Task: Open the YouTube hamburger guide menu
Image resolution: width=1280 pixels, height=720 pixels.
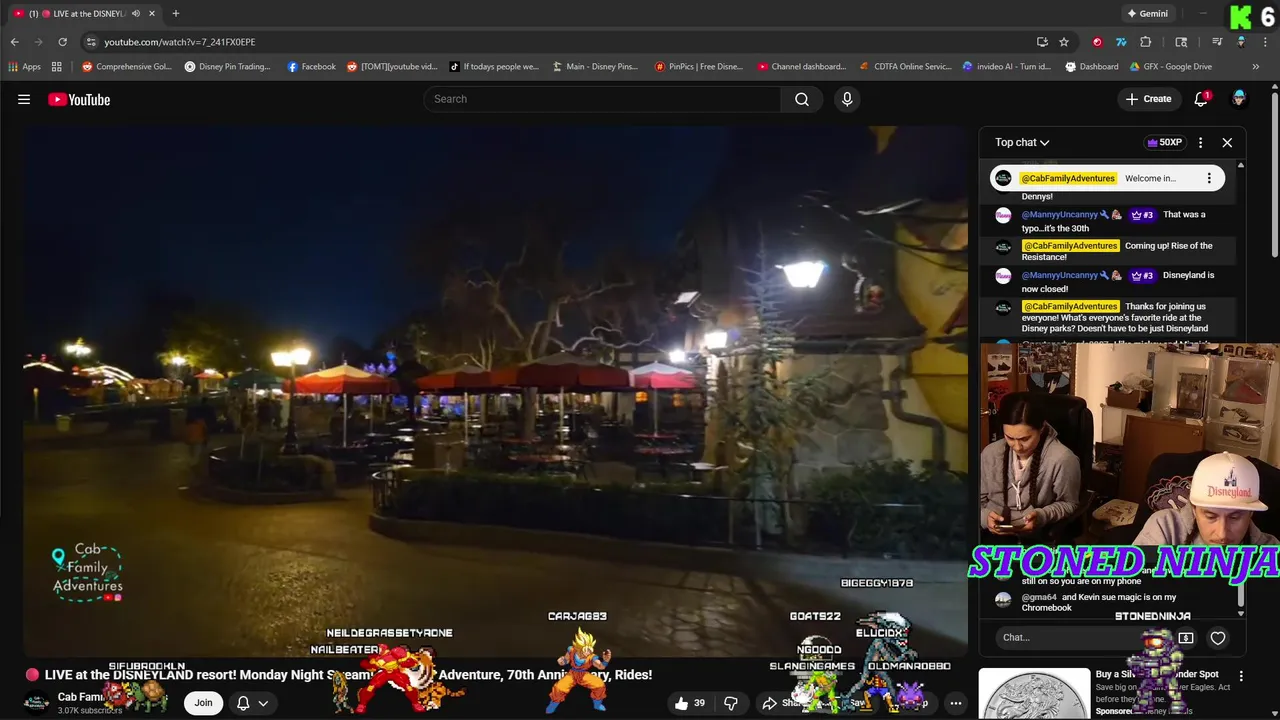Action: tap(24, 99)
